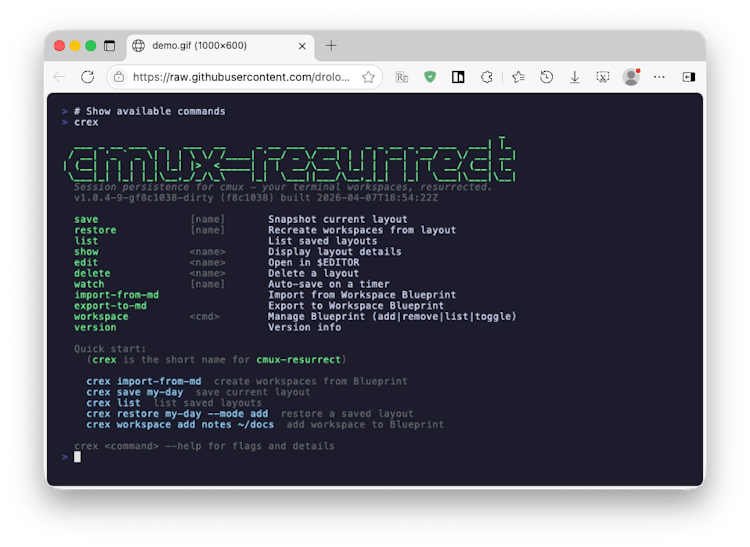
Task: Open the browser extensions puzzle icon
Action: click(487, 77)
